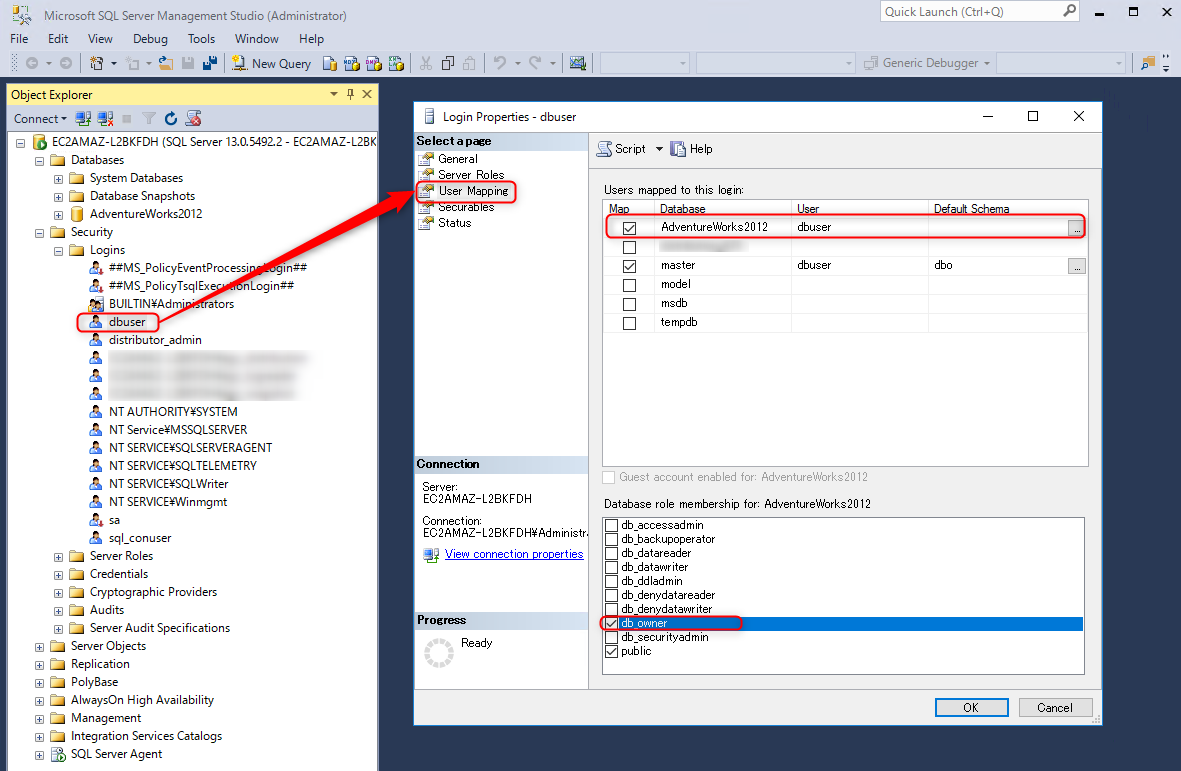
Task: Pin the Object Explorer panel
Action: (350, 94)
